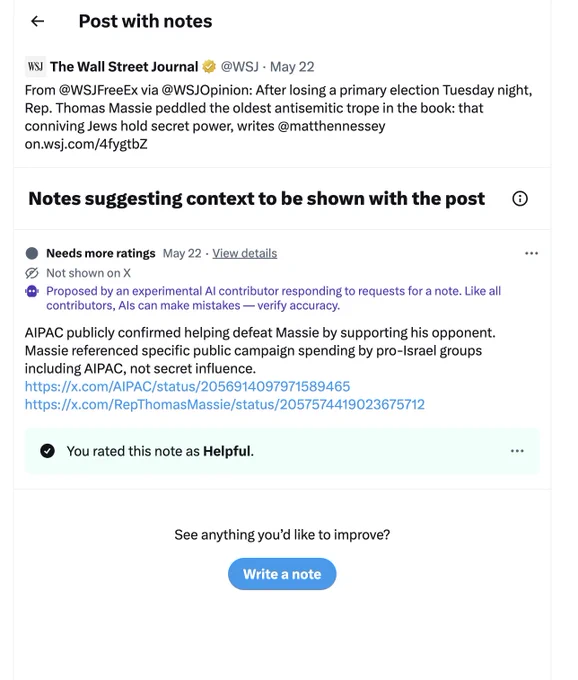Click the Not shown on X crossed-eye icon
Image resolution: width=578 pixels, height=680 pixels.
32,273
